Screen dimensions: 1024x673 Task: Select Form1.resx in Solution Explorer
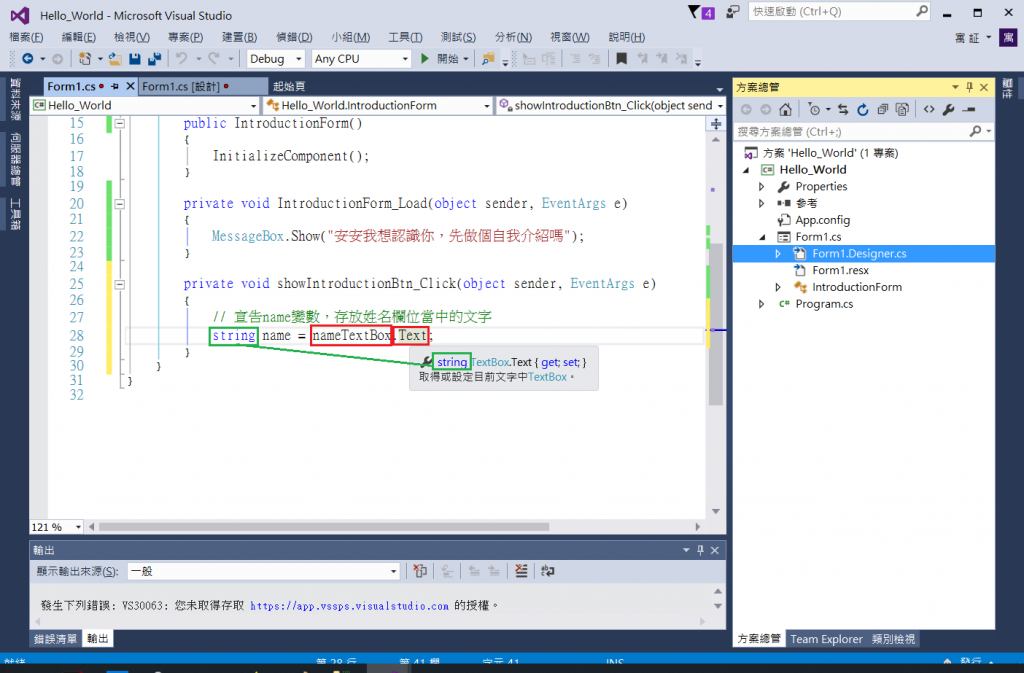[840, 270]
